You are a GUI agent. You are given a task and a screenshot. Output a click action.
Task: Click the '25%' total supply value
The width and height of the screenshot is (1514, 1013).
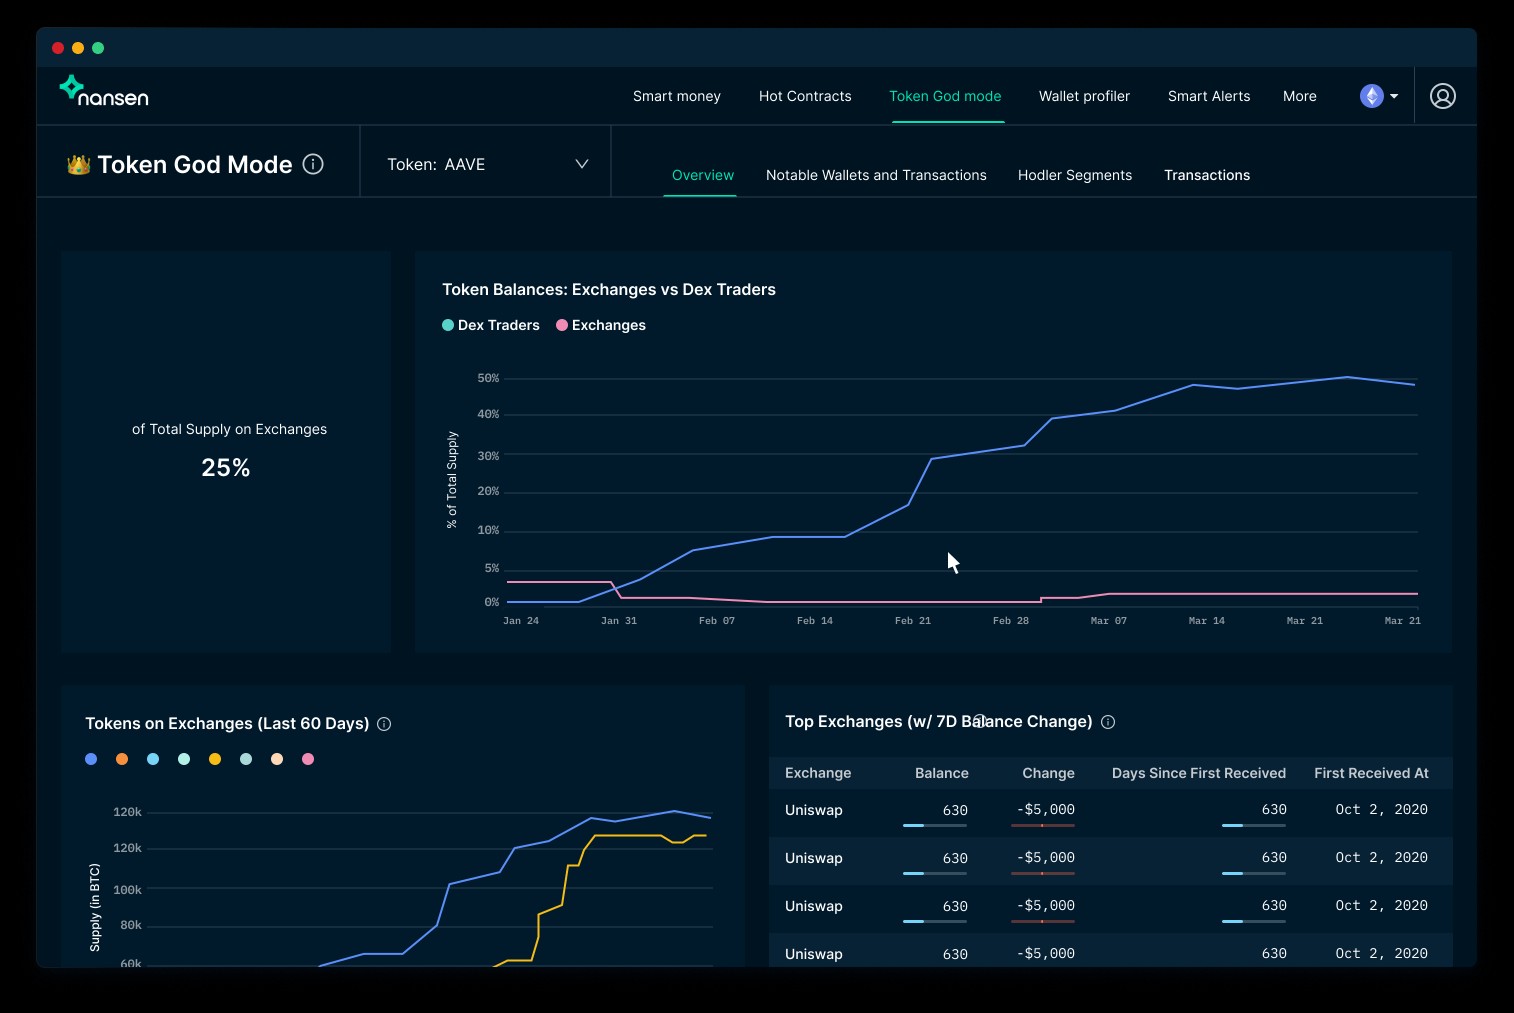click(x=226, y=468)
